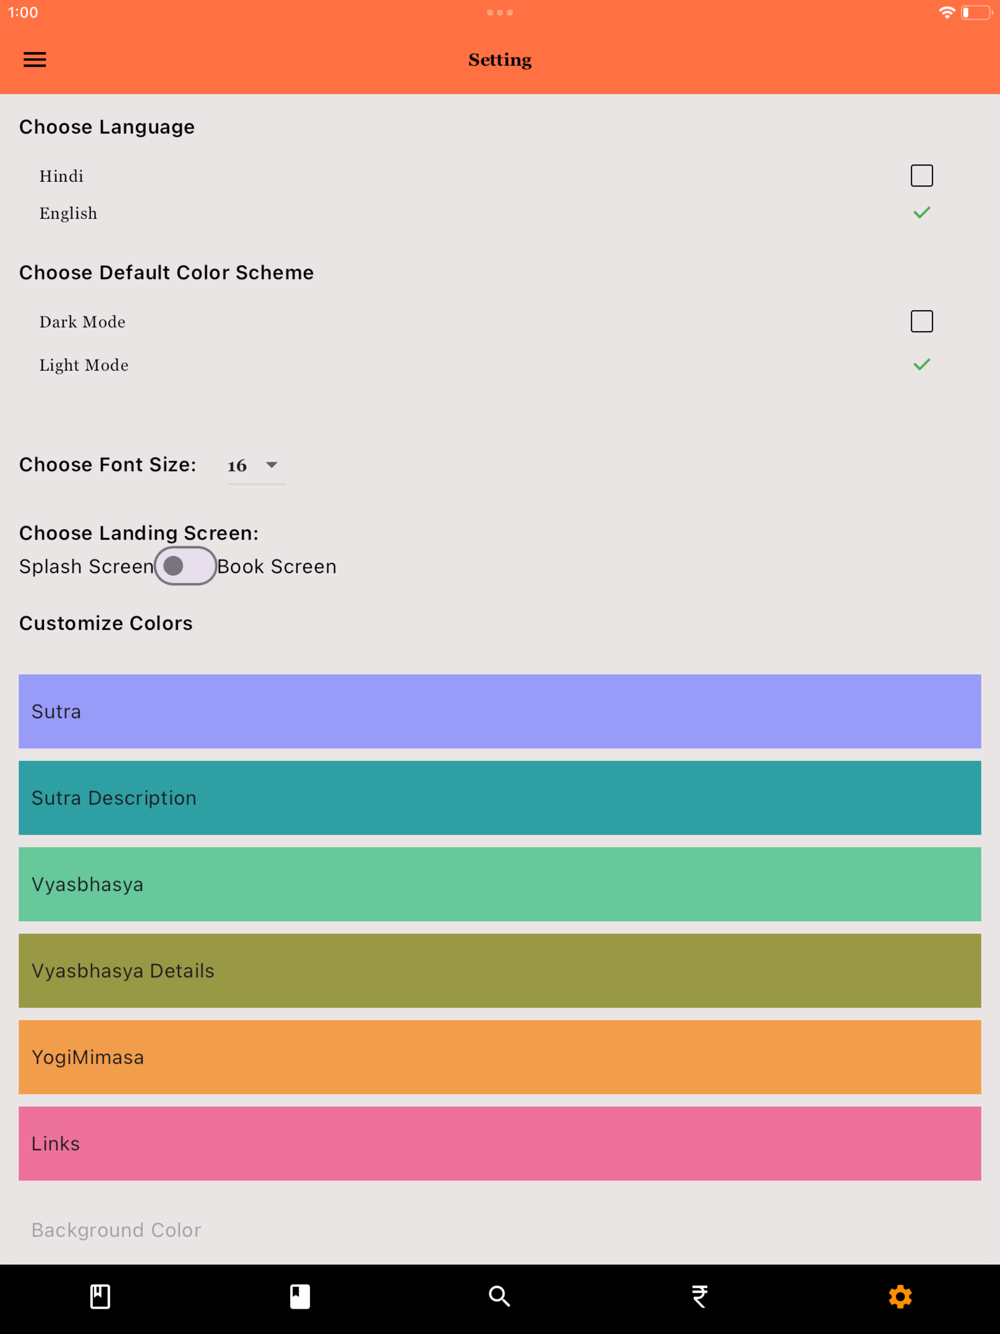
Task: Click the Customize Colors heading
Action: tap(106, 623)
